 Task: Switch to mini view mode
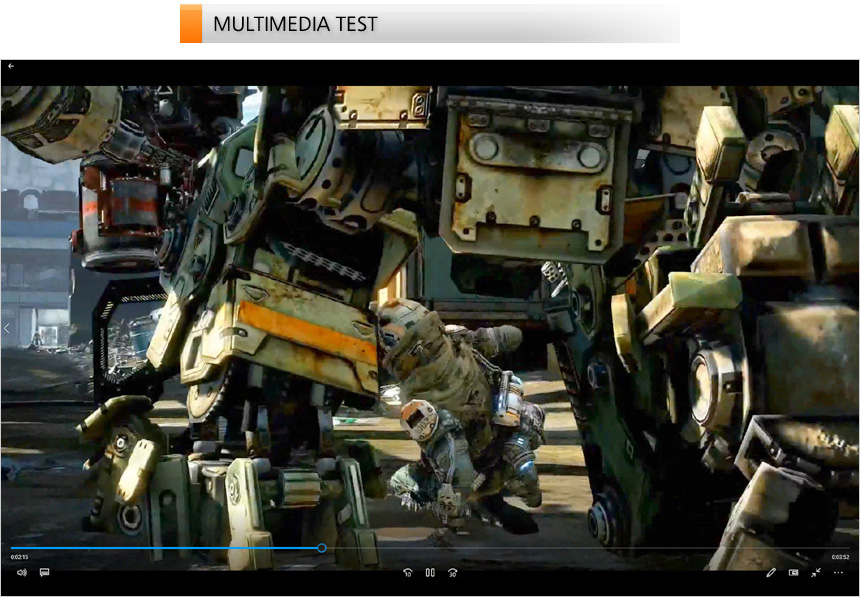[793, 573]
